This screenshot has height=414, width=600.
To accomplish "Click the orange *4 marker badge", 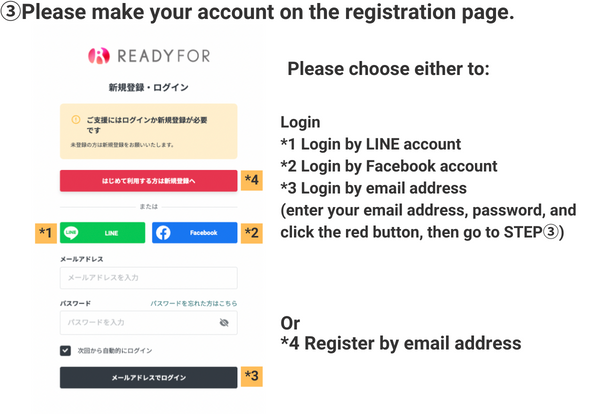I will (x=252, y=180).
